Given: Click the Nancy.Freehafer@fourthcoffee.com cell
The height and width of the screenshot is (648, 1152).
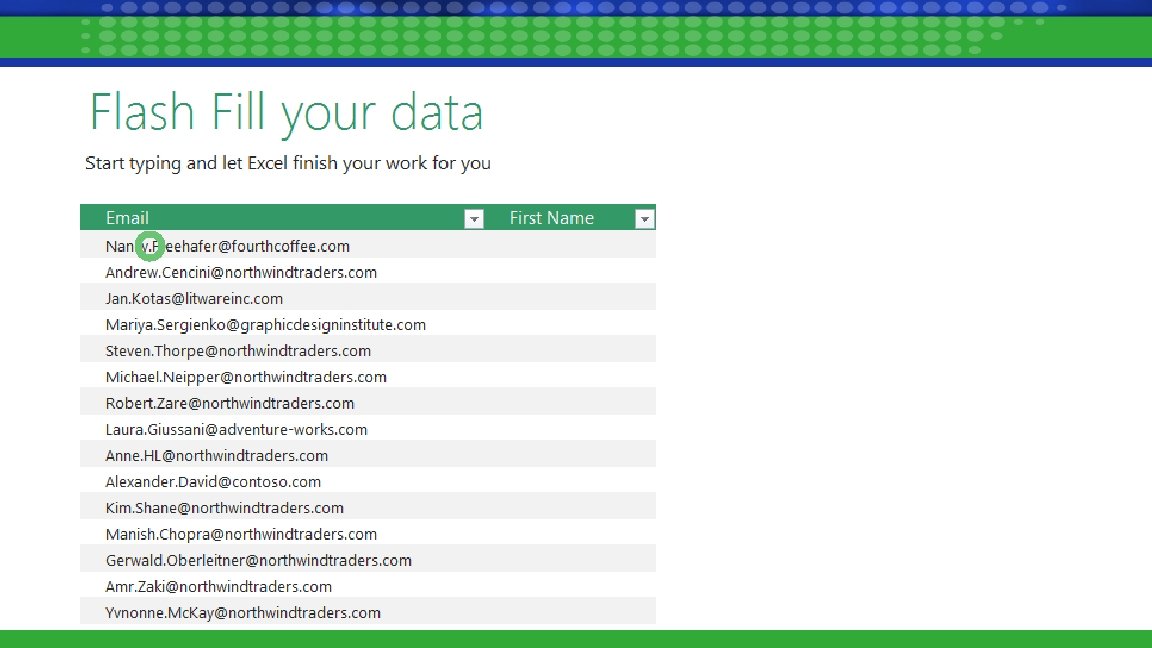Looking at the screenshot, I should (283, 245).
